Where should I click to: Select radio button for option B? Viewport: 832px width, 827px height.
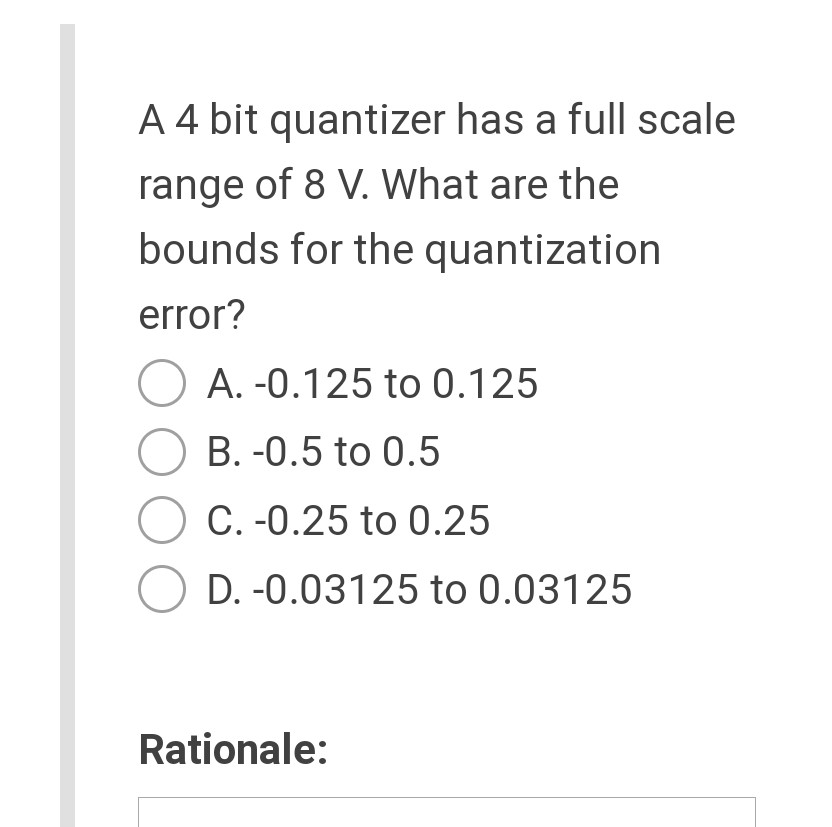(161, 452)
